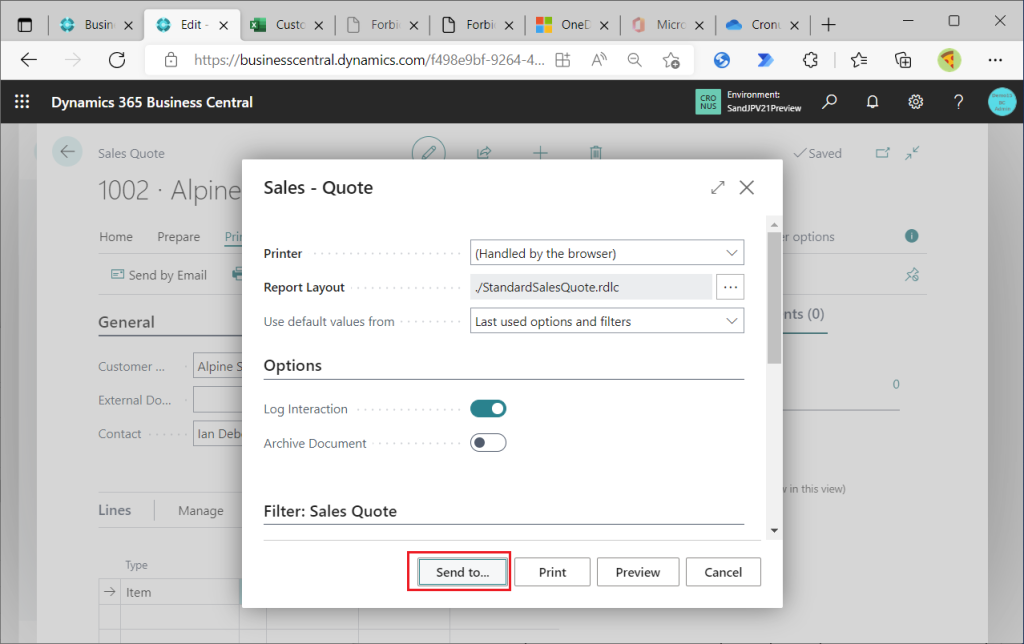Close the Sales - Quote dialog

(x=746, y=188)
